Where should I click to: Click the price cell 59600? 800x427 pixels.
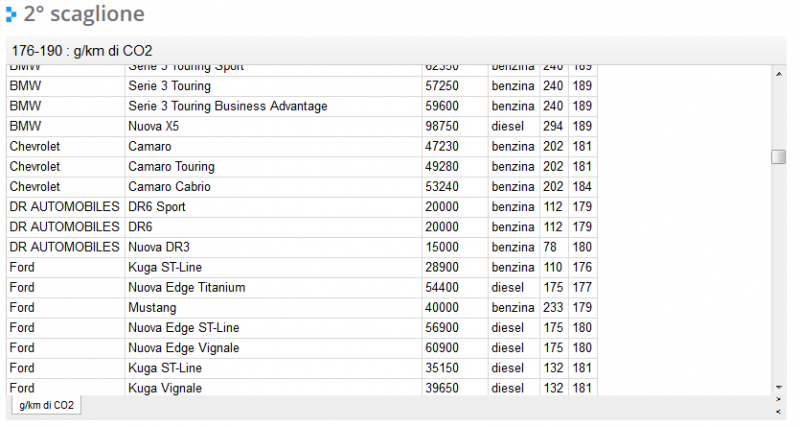click(455, 106)
